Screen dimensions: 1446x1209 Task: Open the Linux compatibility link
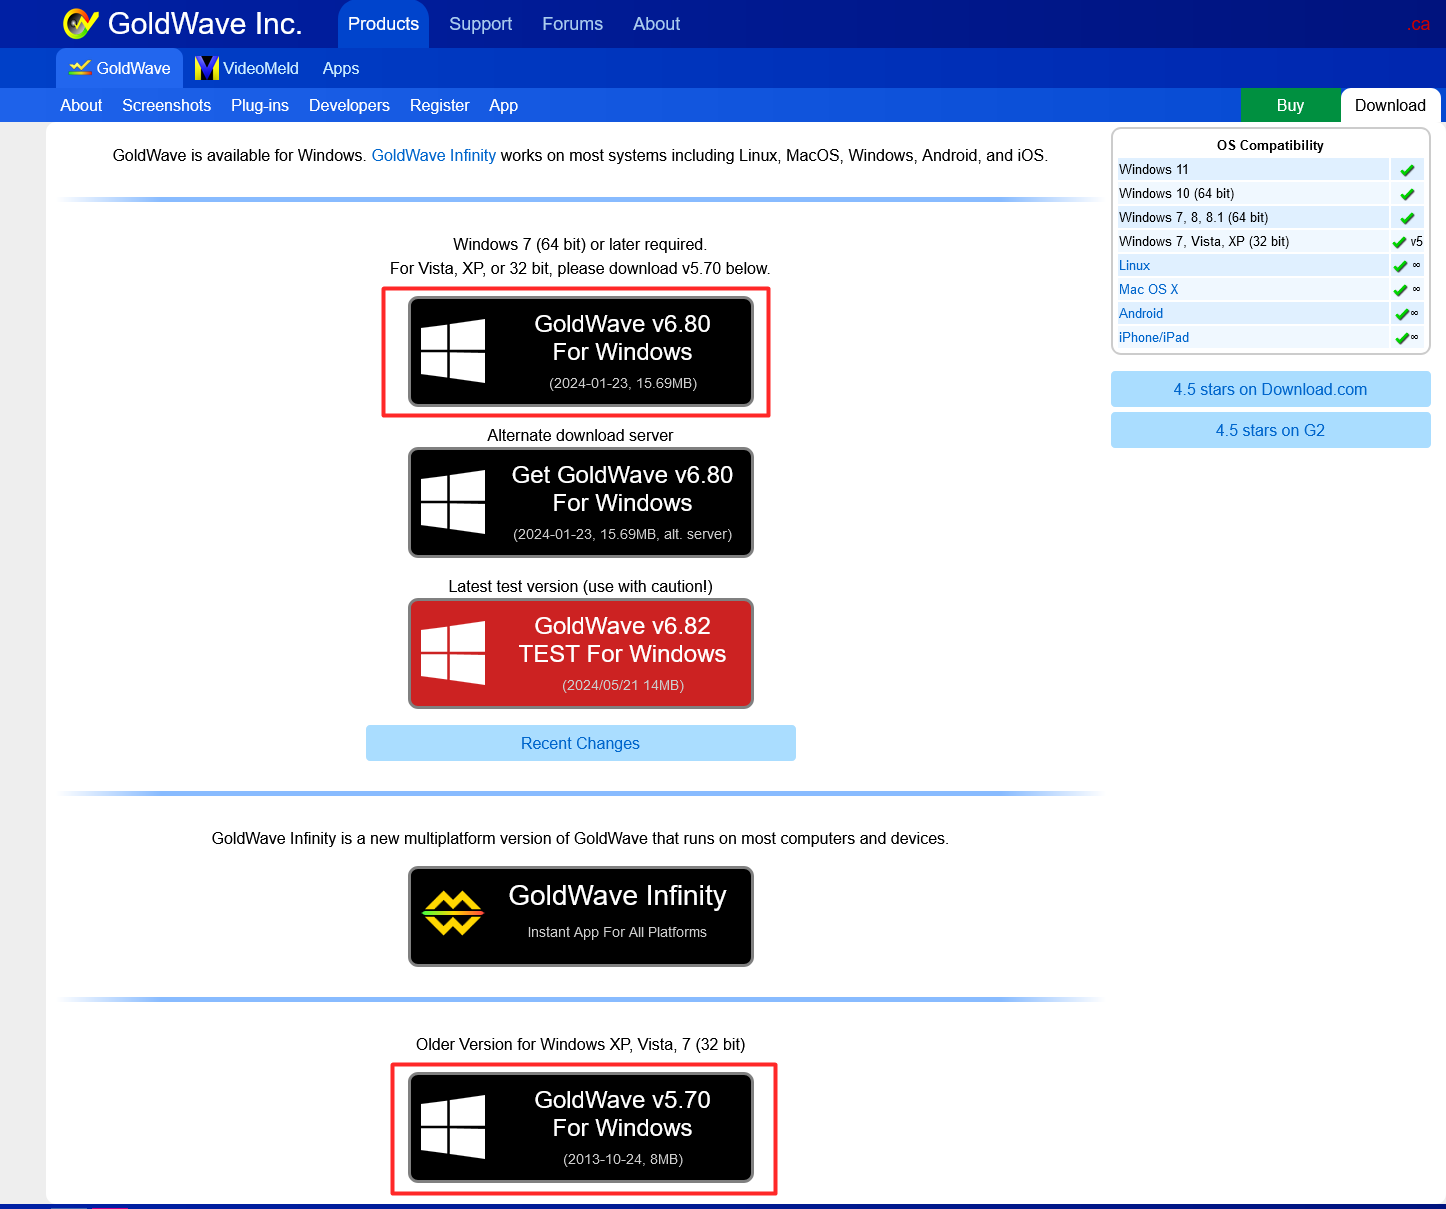click(x=1134, y=265)
